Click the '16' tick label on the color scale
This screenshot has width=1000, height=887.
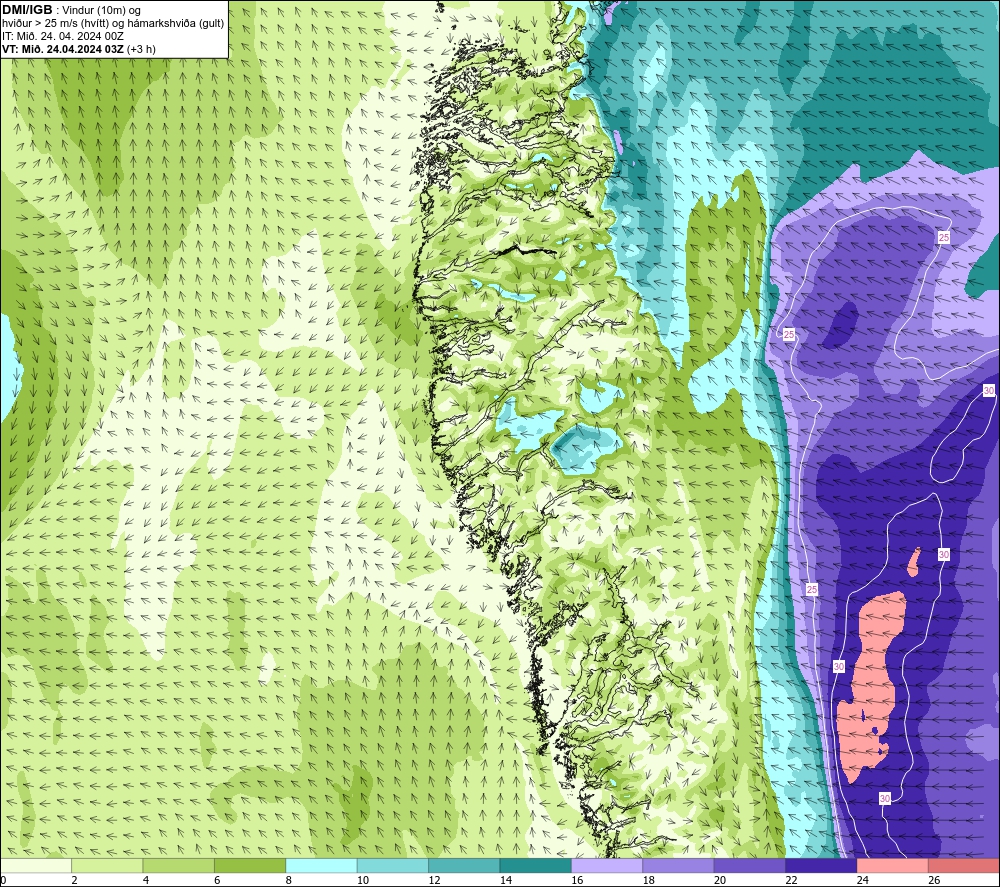577,880
